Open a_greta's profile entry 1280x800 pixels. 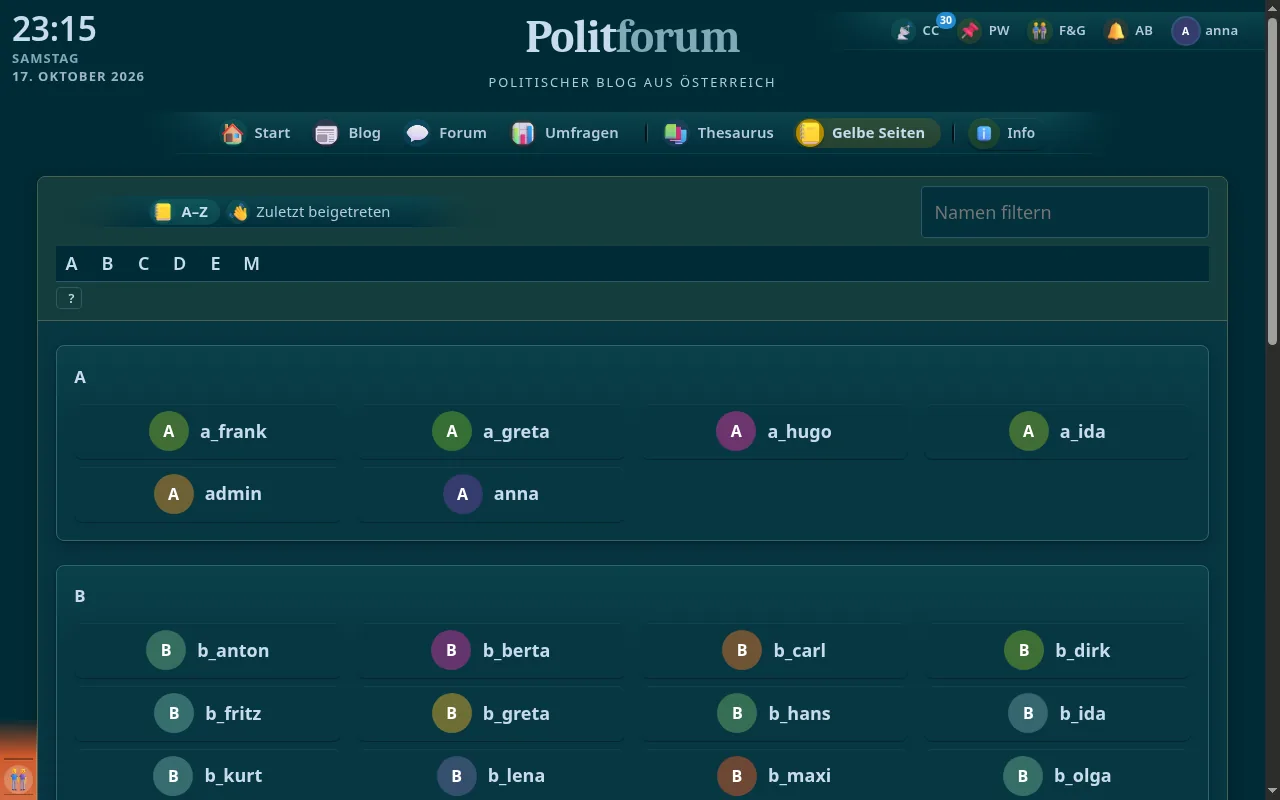(491, 431)
